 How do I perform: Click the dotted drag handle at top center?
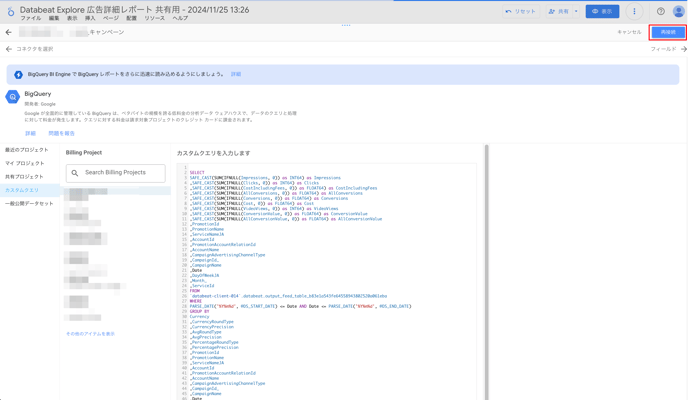tap(346, 25)
